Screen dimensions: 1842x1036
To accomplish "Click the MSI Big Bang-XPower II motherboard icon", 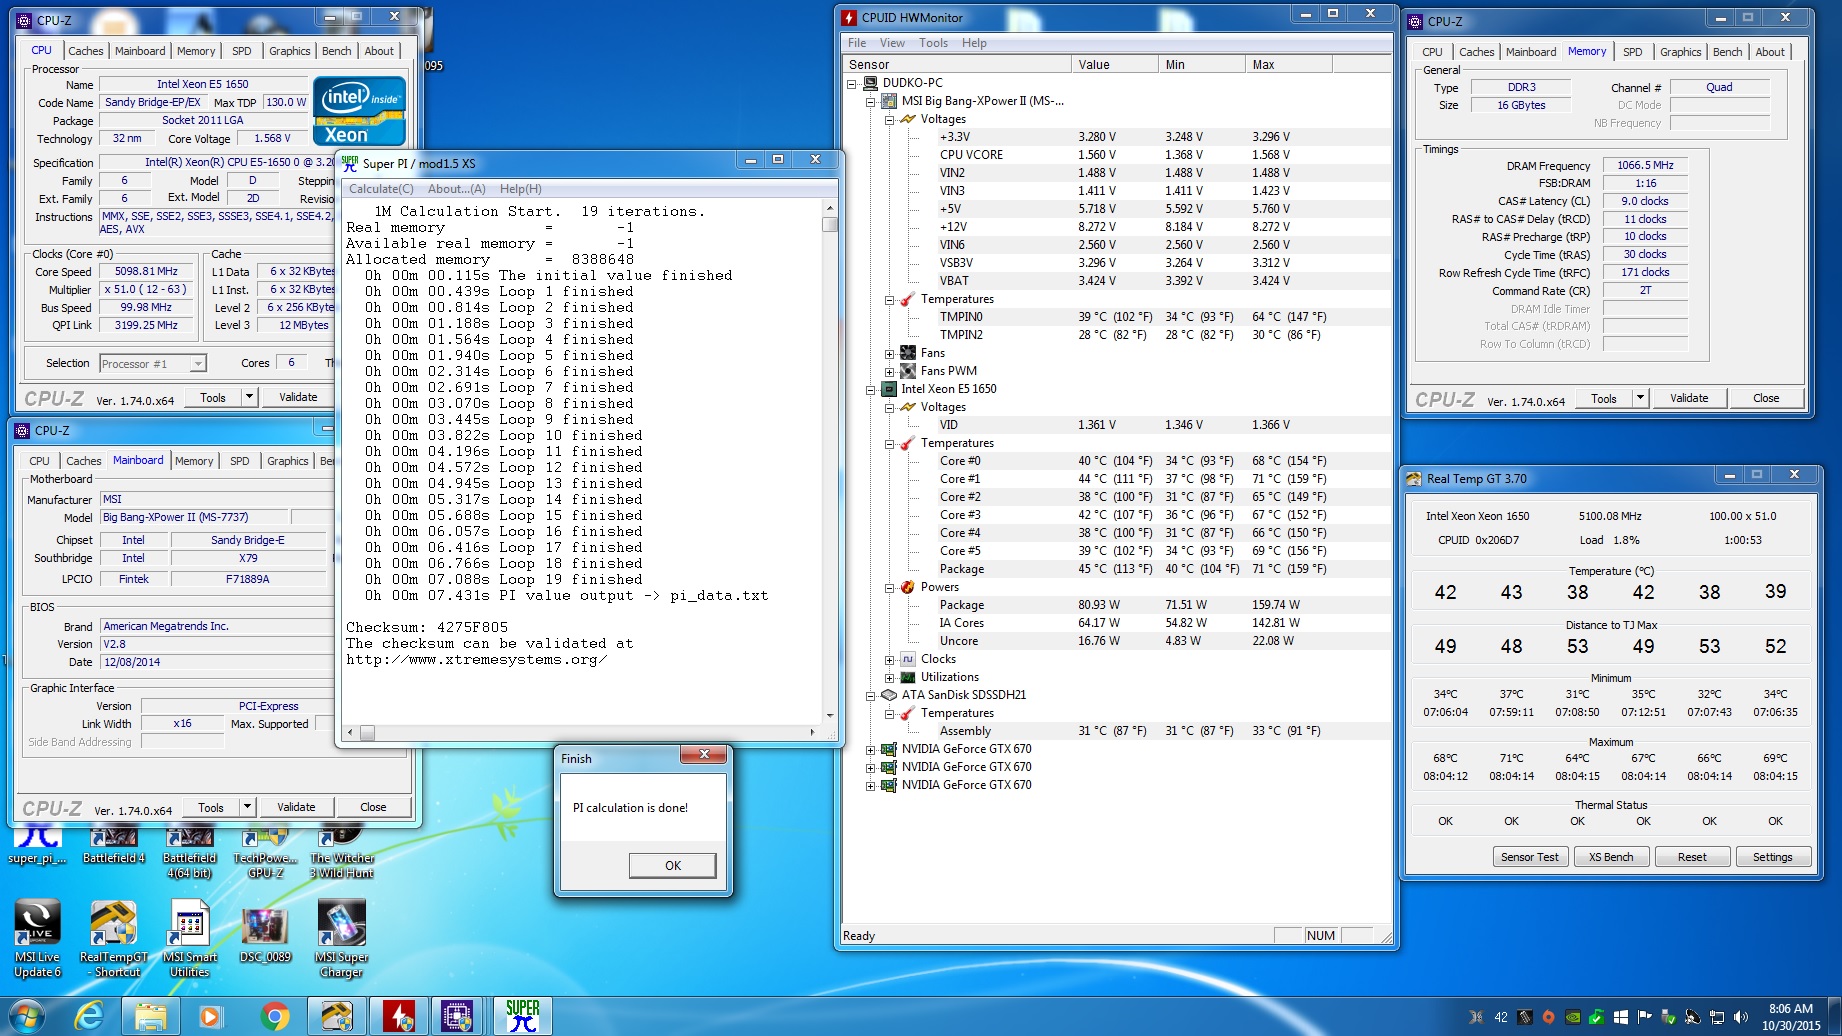I will 889,101.
